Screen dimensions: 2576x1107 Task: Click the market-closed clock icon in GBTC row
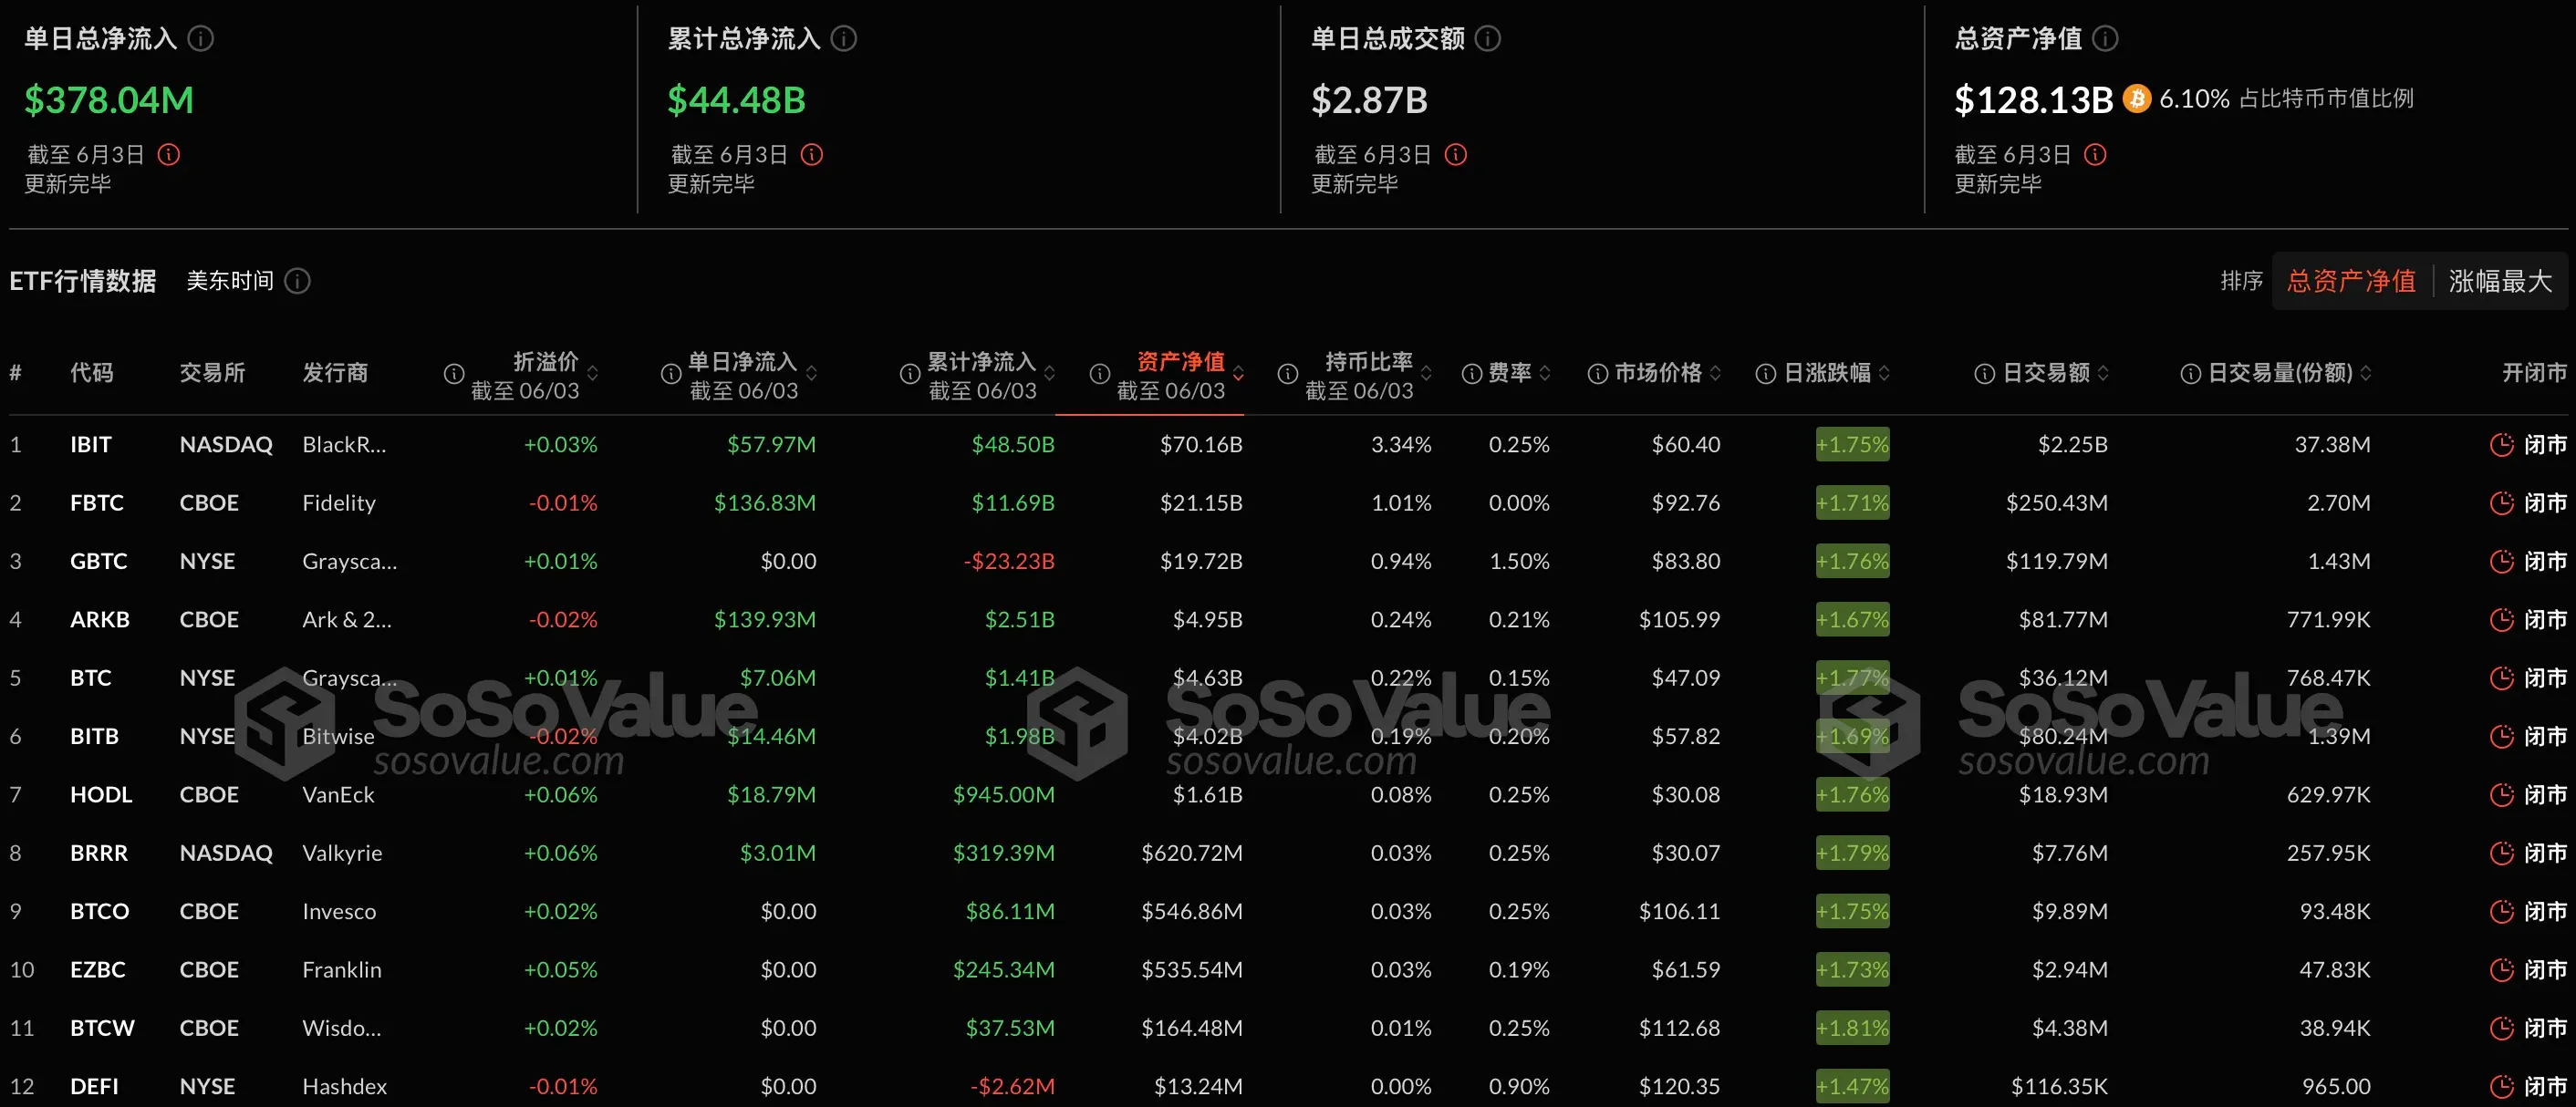point(2501,562)
